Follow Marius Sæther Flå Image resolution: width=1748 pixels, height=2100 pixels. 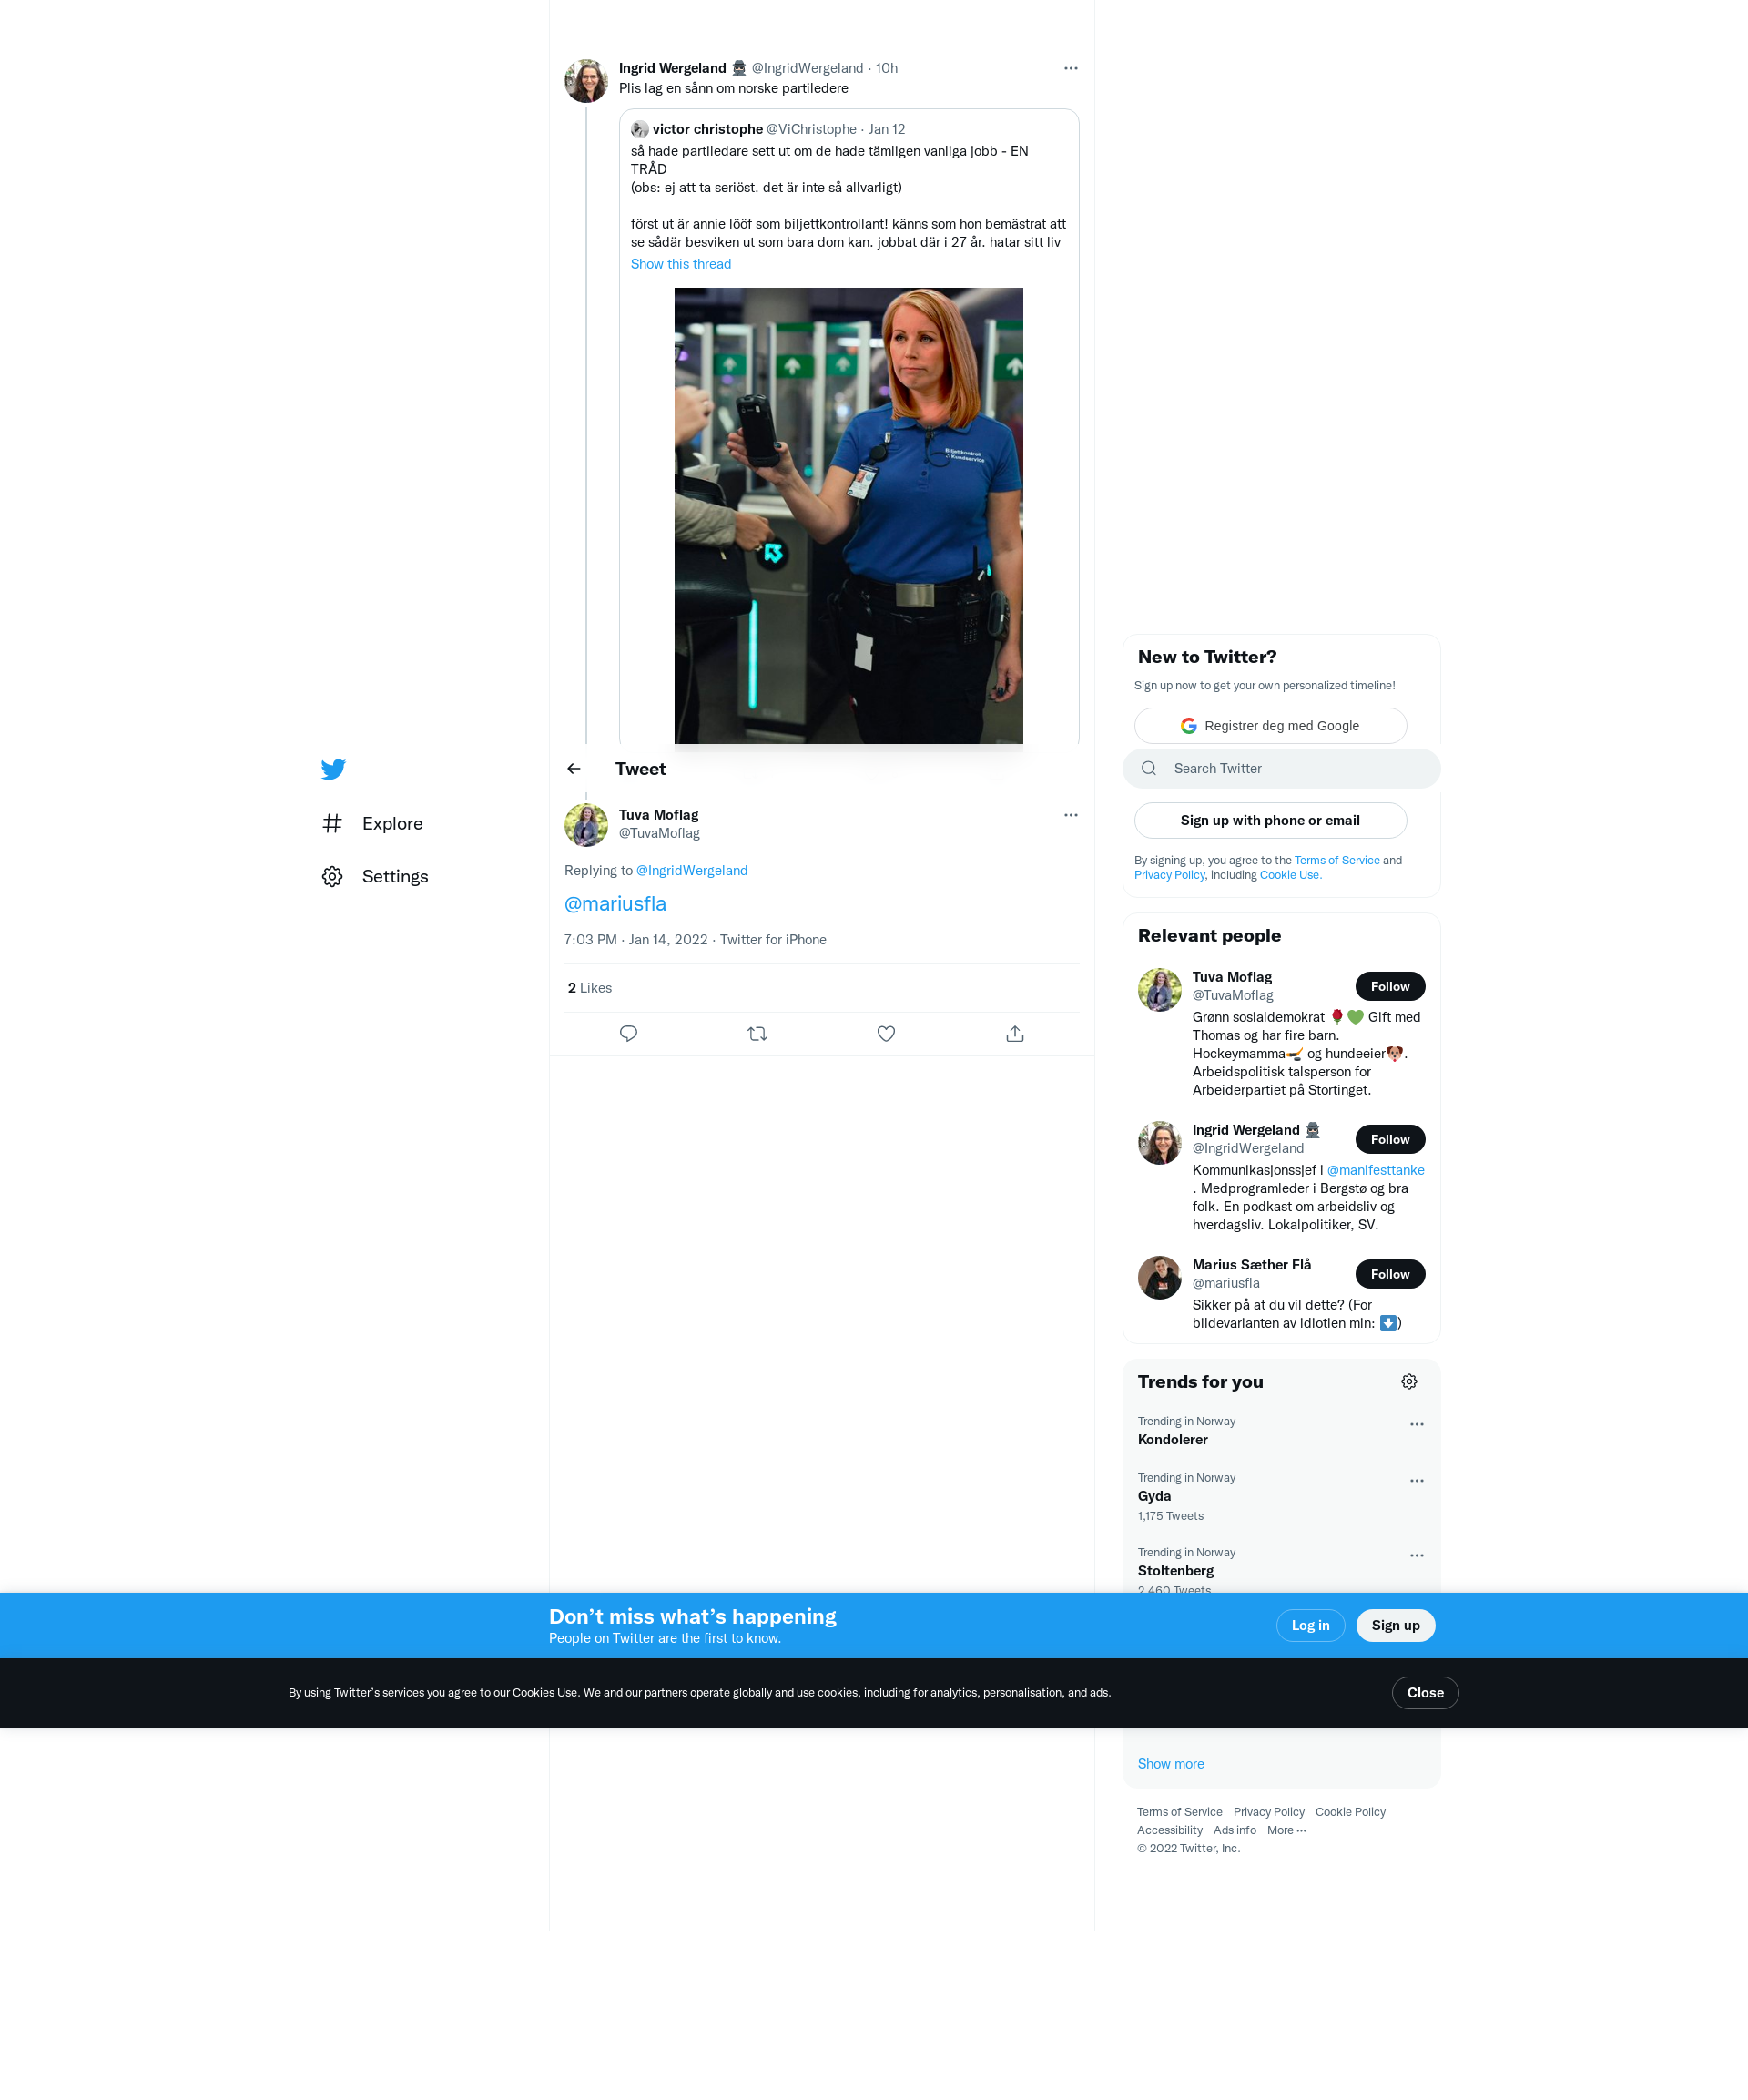(x=1389, y=1275)
